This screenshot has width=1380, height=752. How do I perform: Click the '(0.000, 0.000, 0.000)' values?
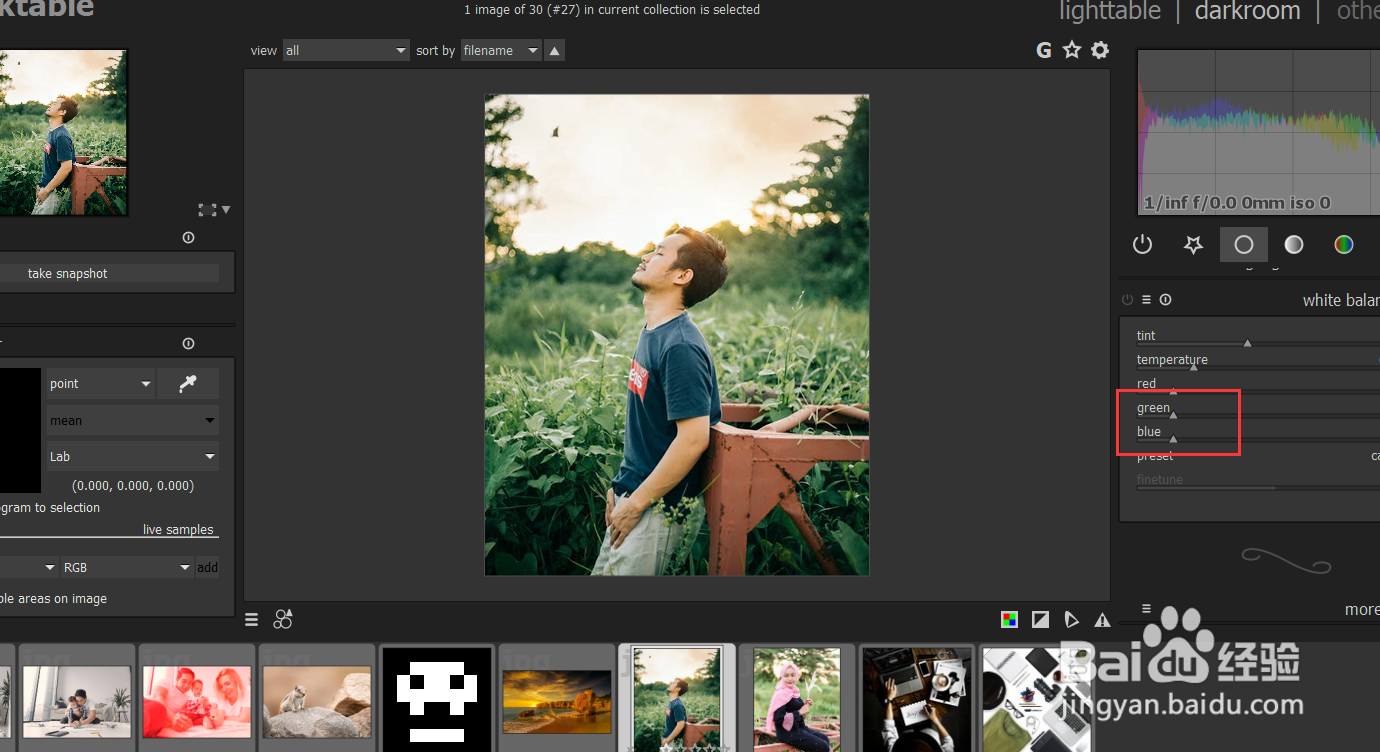(x=133, y=486)
